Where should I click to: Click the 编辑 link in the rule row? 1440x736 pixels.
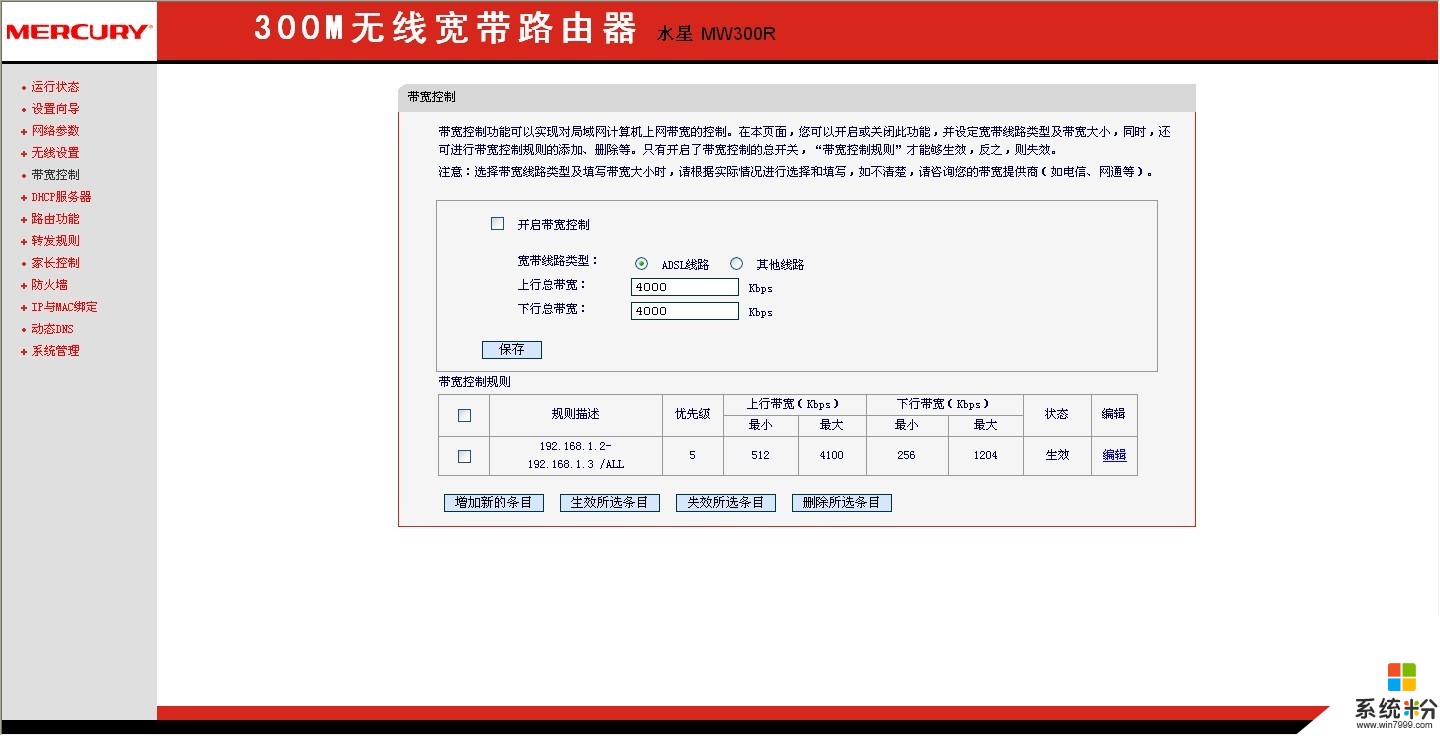pos(1114,455)
